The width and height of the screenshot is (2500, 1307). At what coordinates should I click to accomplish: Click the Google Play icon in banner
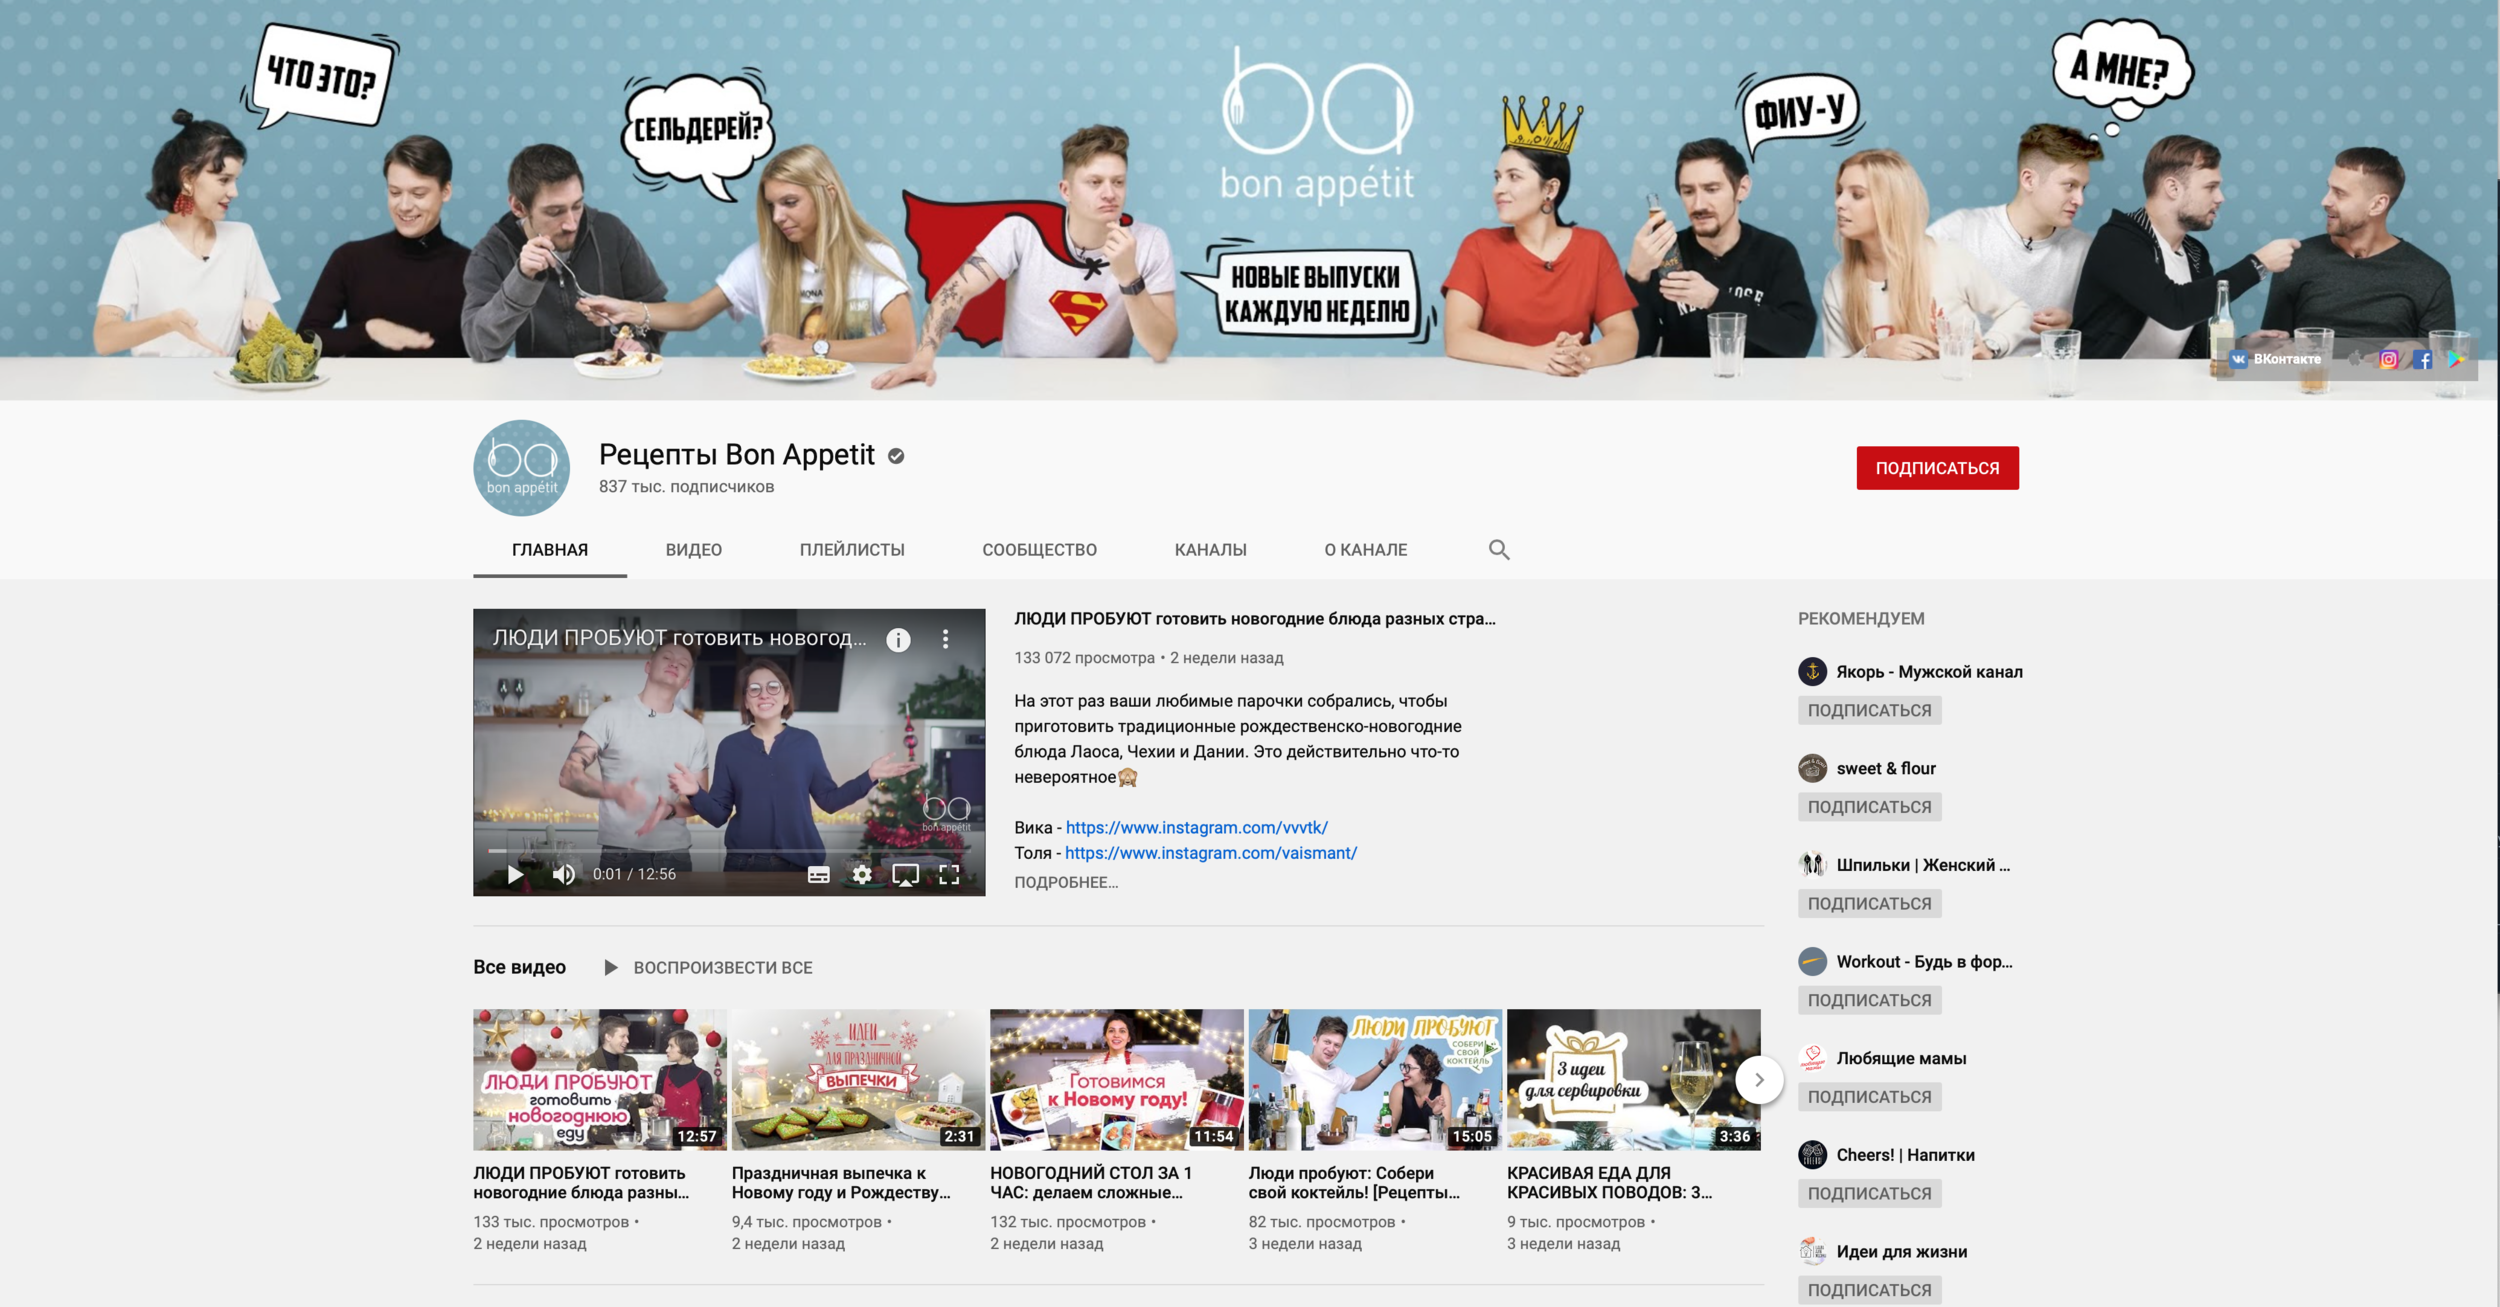coord(2456,360)
